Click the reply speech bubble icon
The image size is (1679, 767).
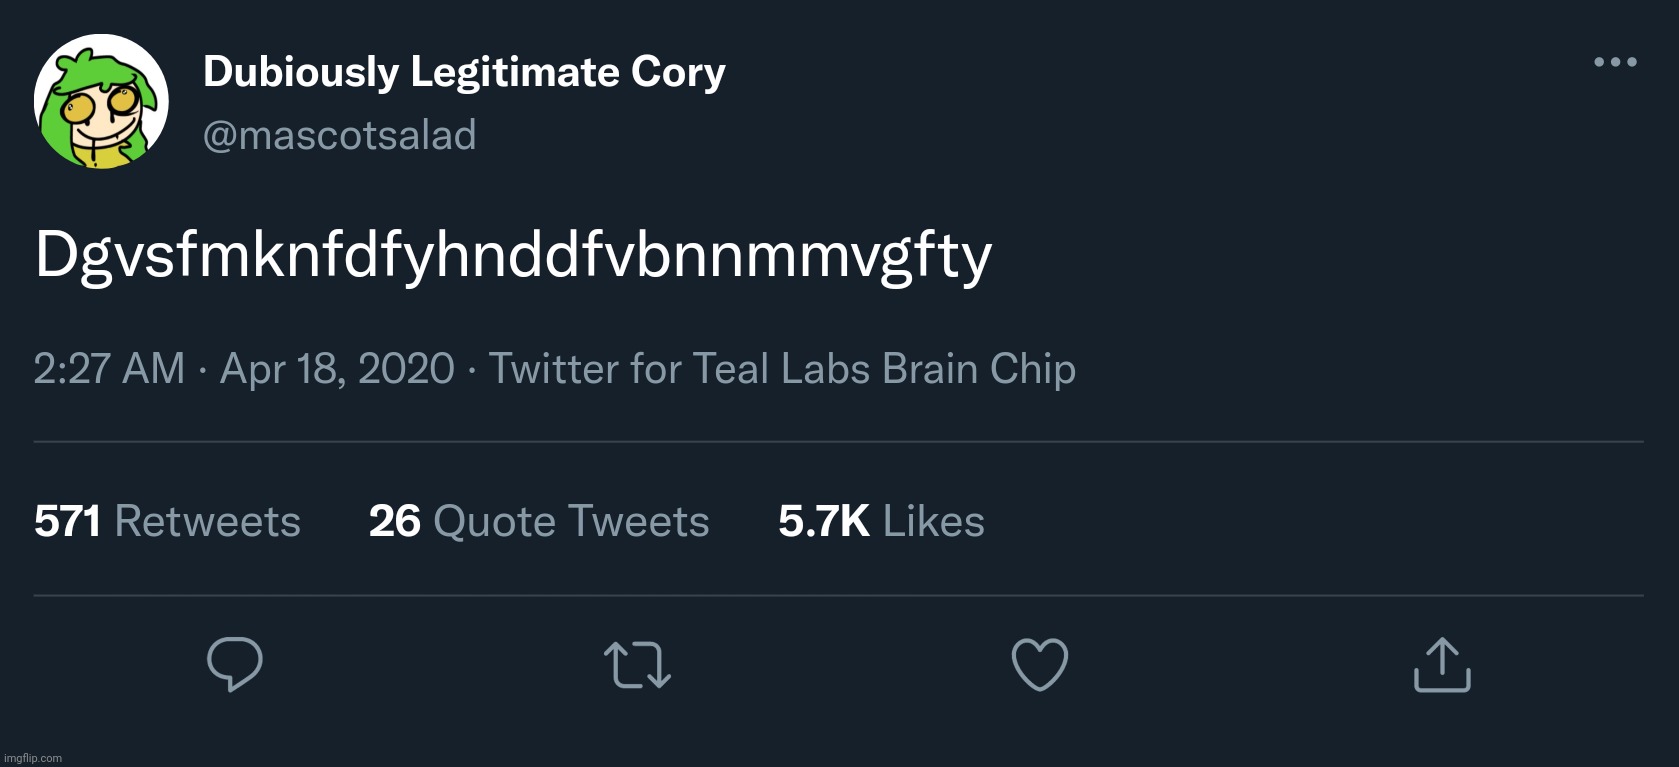click(235, 664)
